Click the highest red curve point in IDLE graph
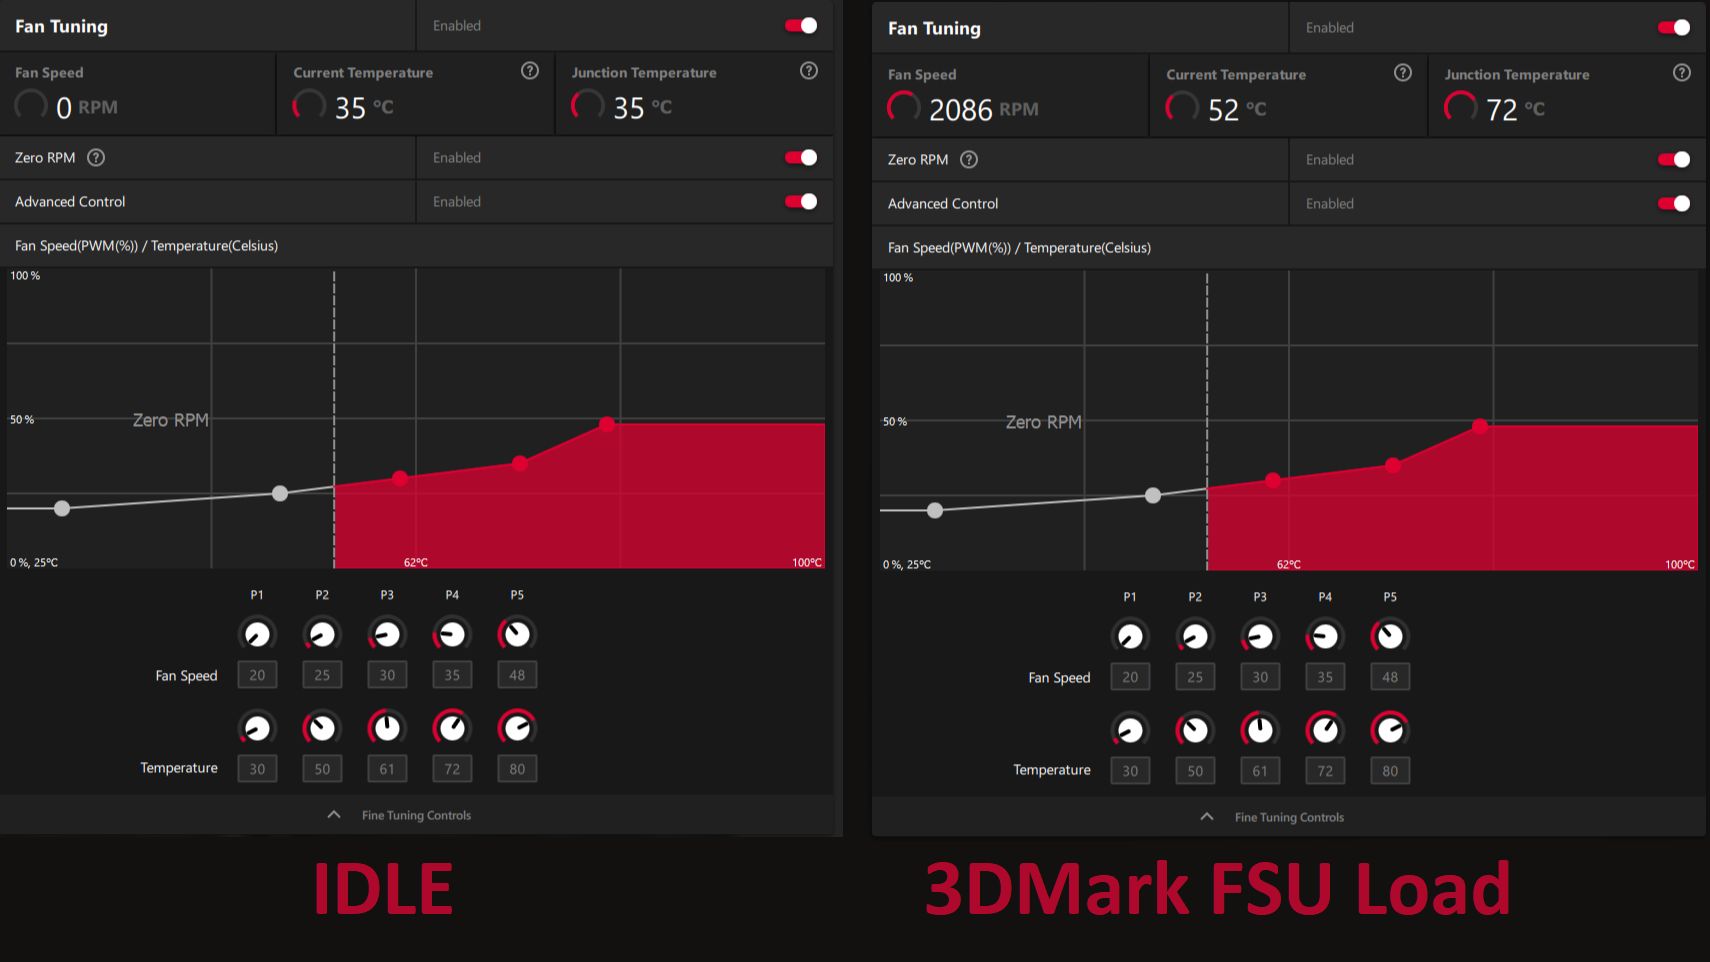The image size is (1710, 962). [x=607, y=424]
